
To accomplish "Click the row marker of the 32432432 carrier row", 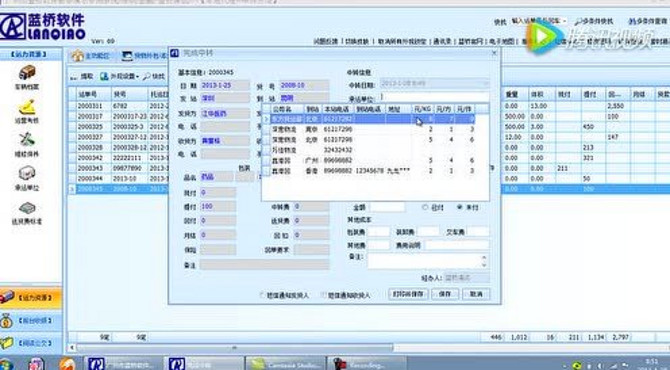I will (266, 150).
